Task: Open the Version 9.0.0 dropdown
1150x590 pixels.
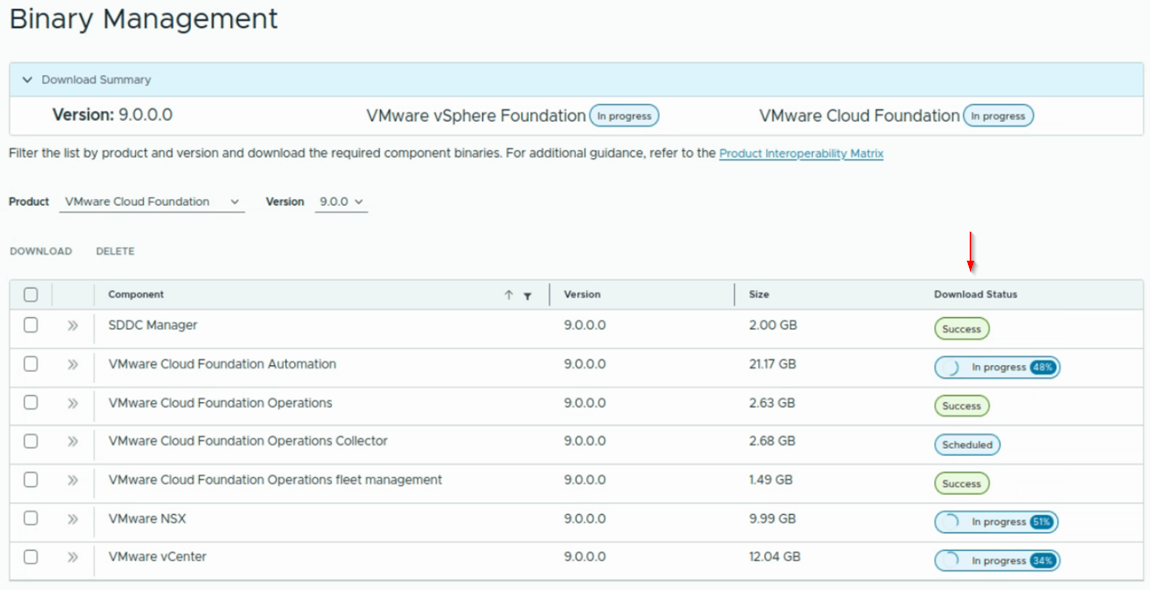Action: [341, 202]
